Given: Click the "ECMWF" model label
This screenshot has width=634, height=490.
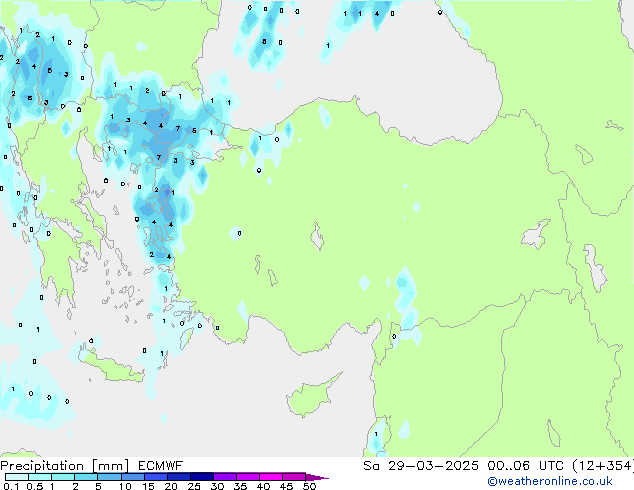Looking at the screenshot, I should pos(161,466).
